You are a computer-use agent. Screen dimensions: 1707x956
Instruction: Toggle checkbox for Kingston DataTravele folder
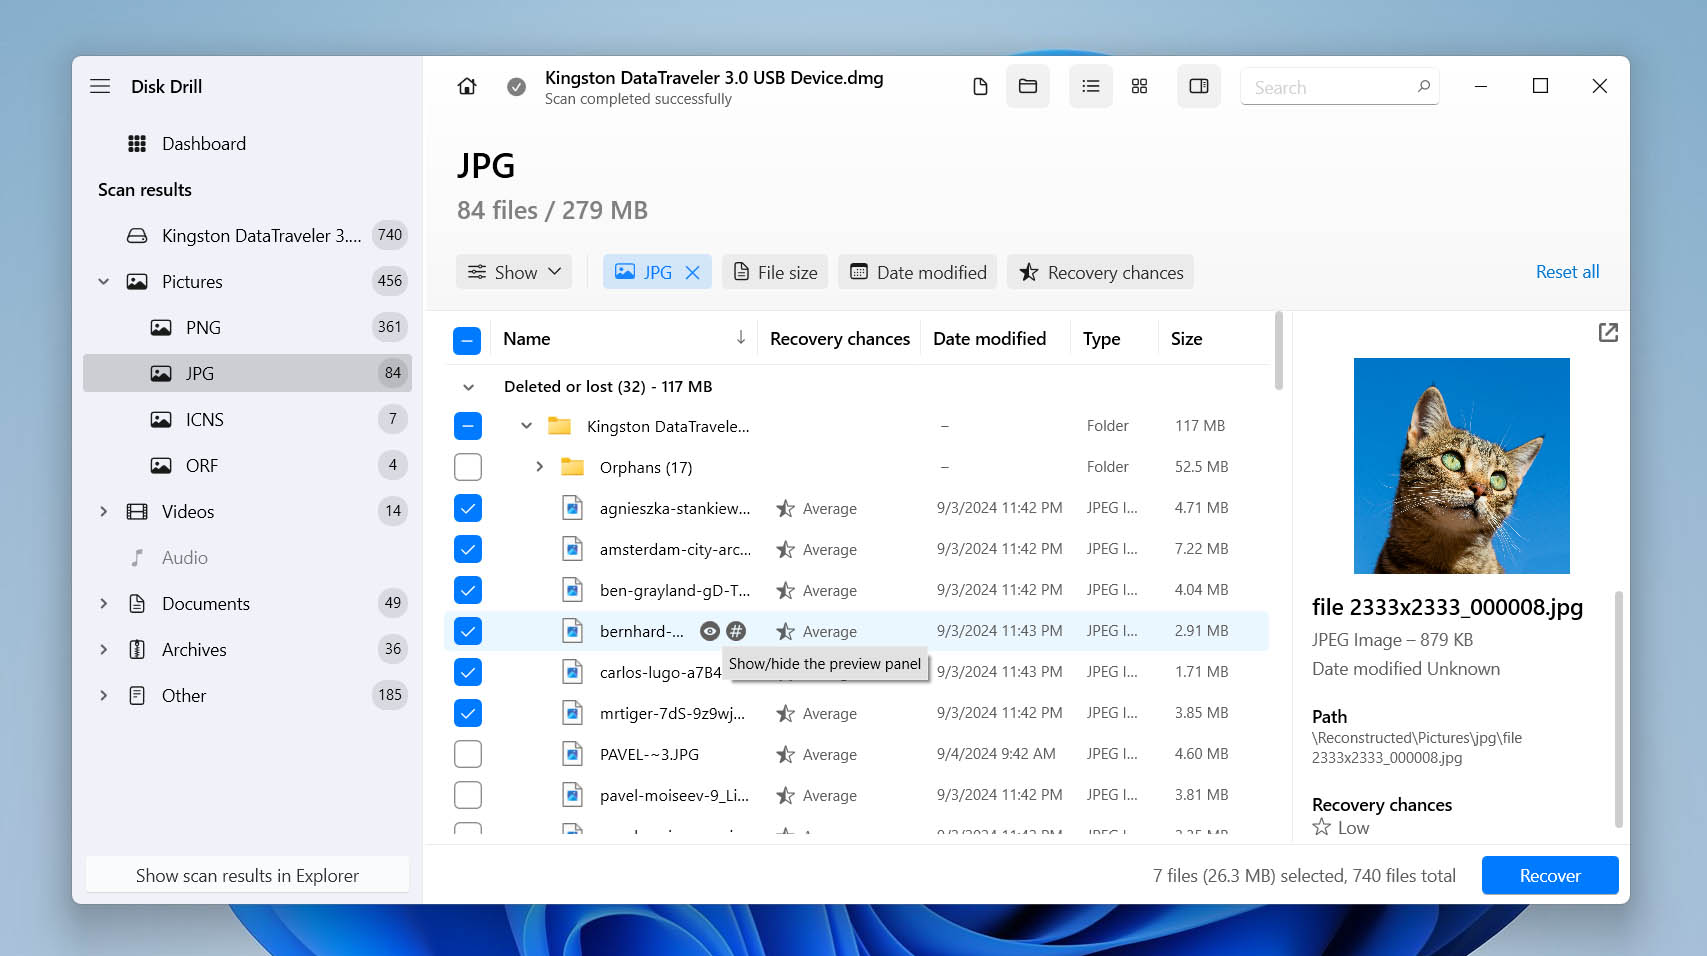coord(467,426)
